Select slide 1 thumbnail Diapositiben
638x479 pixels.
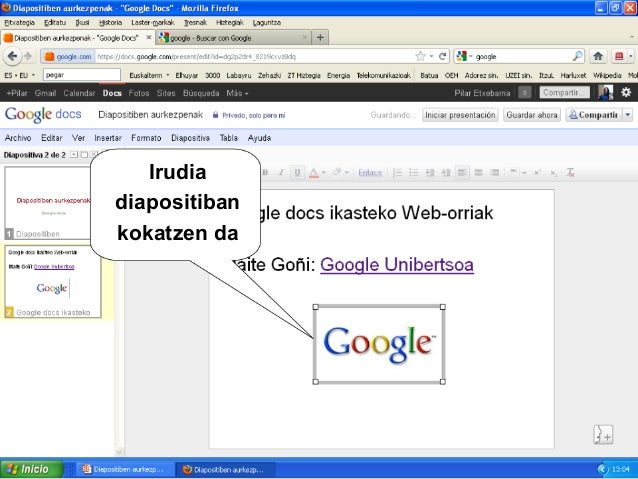tap(48, 203)
